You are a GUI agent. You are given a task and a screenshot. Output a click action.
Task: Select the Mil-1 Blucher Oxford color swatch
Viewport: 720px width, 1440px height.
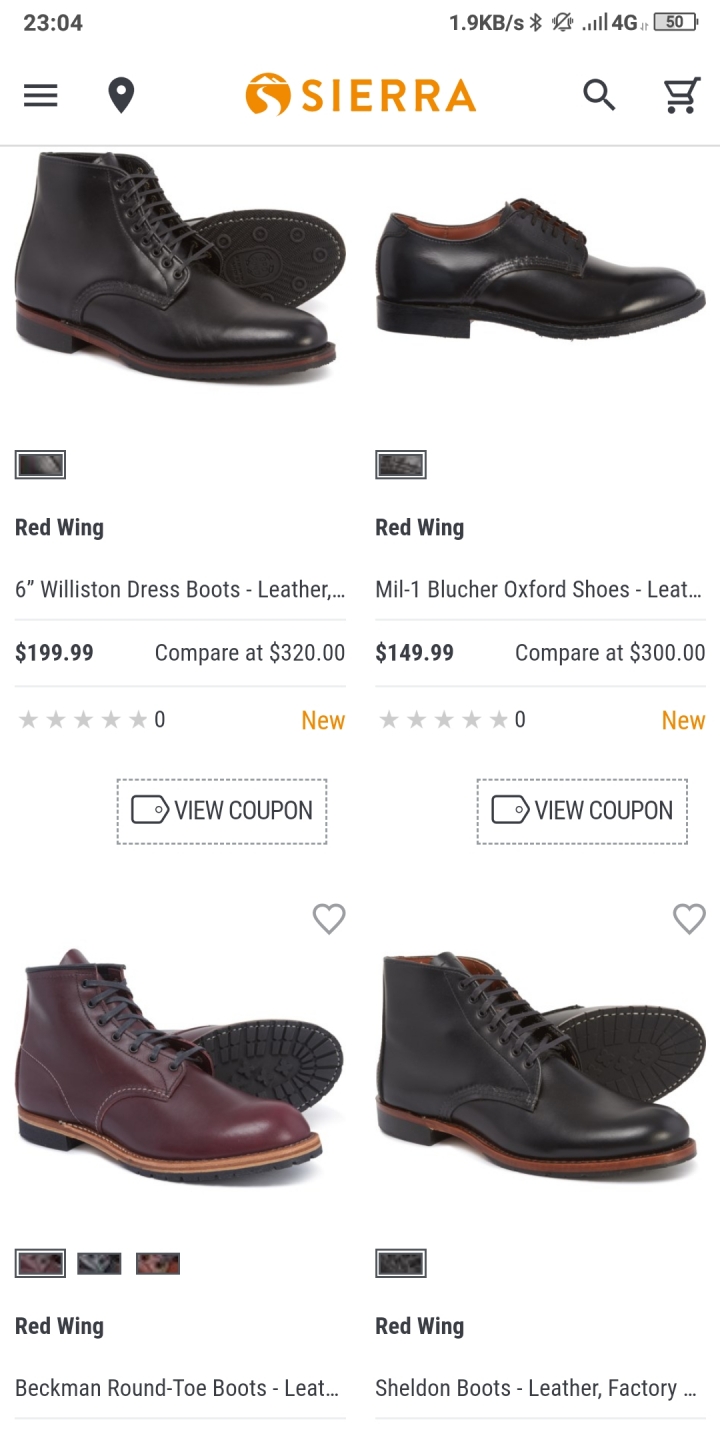[x=401, y=465]
